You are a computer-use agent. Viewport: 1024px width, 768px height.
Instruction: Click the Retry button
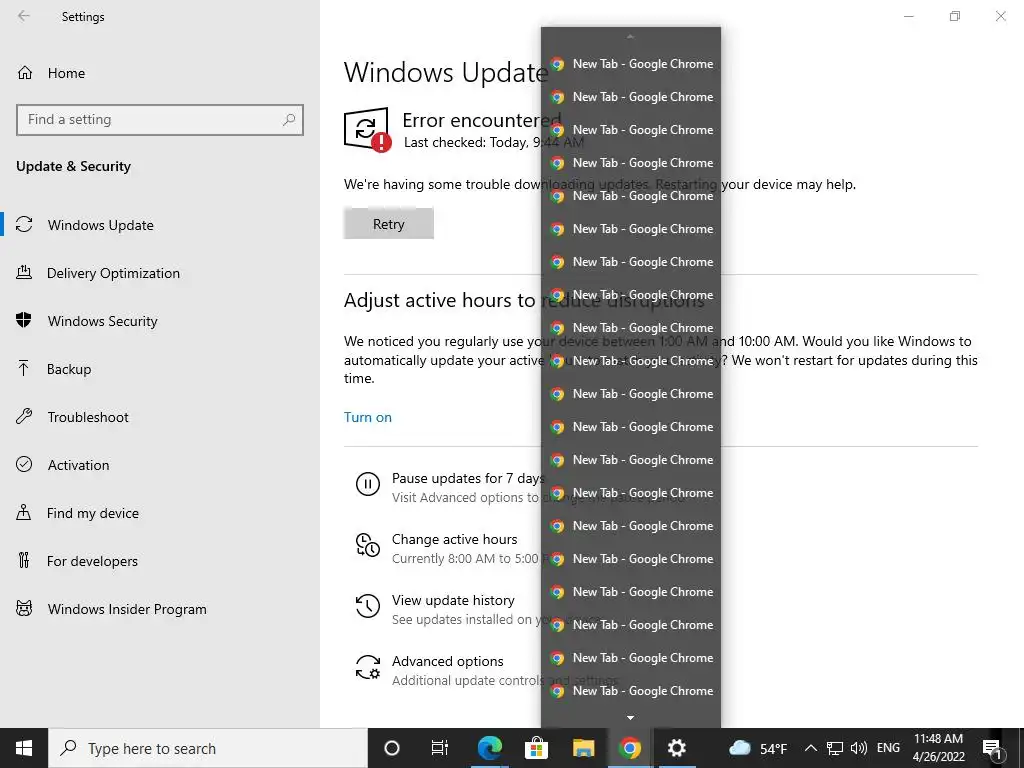(x=389, y=224)
